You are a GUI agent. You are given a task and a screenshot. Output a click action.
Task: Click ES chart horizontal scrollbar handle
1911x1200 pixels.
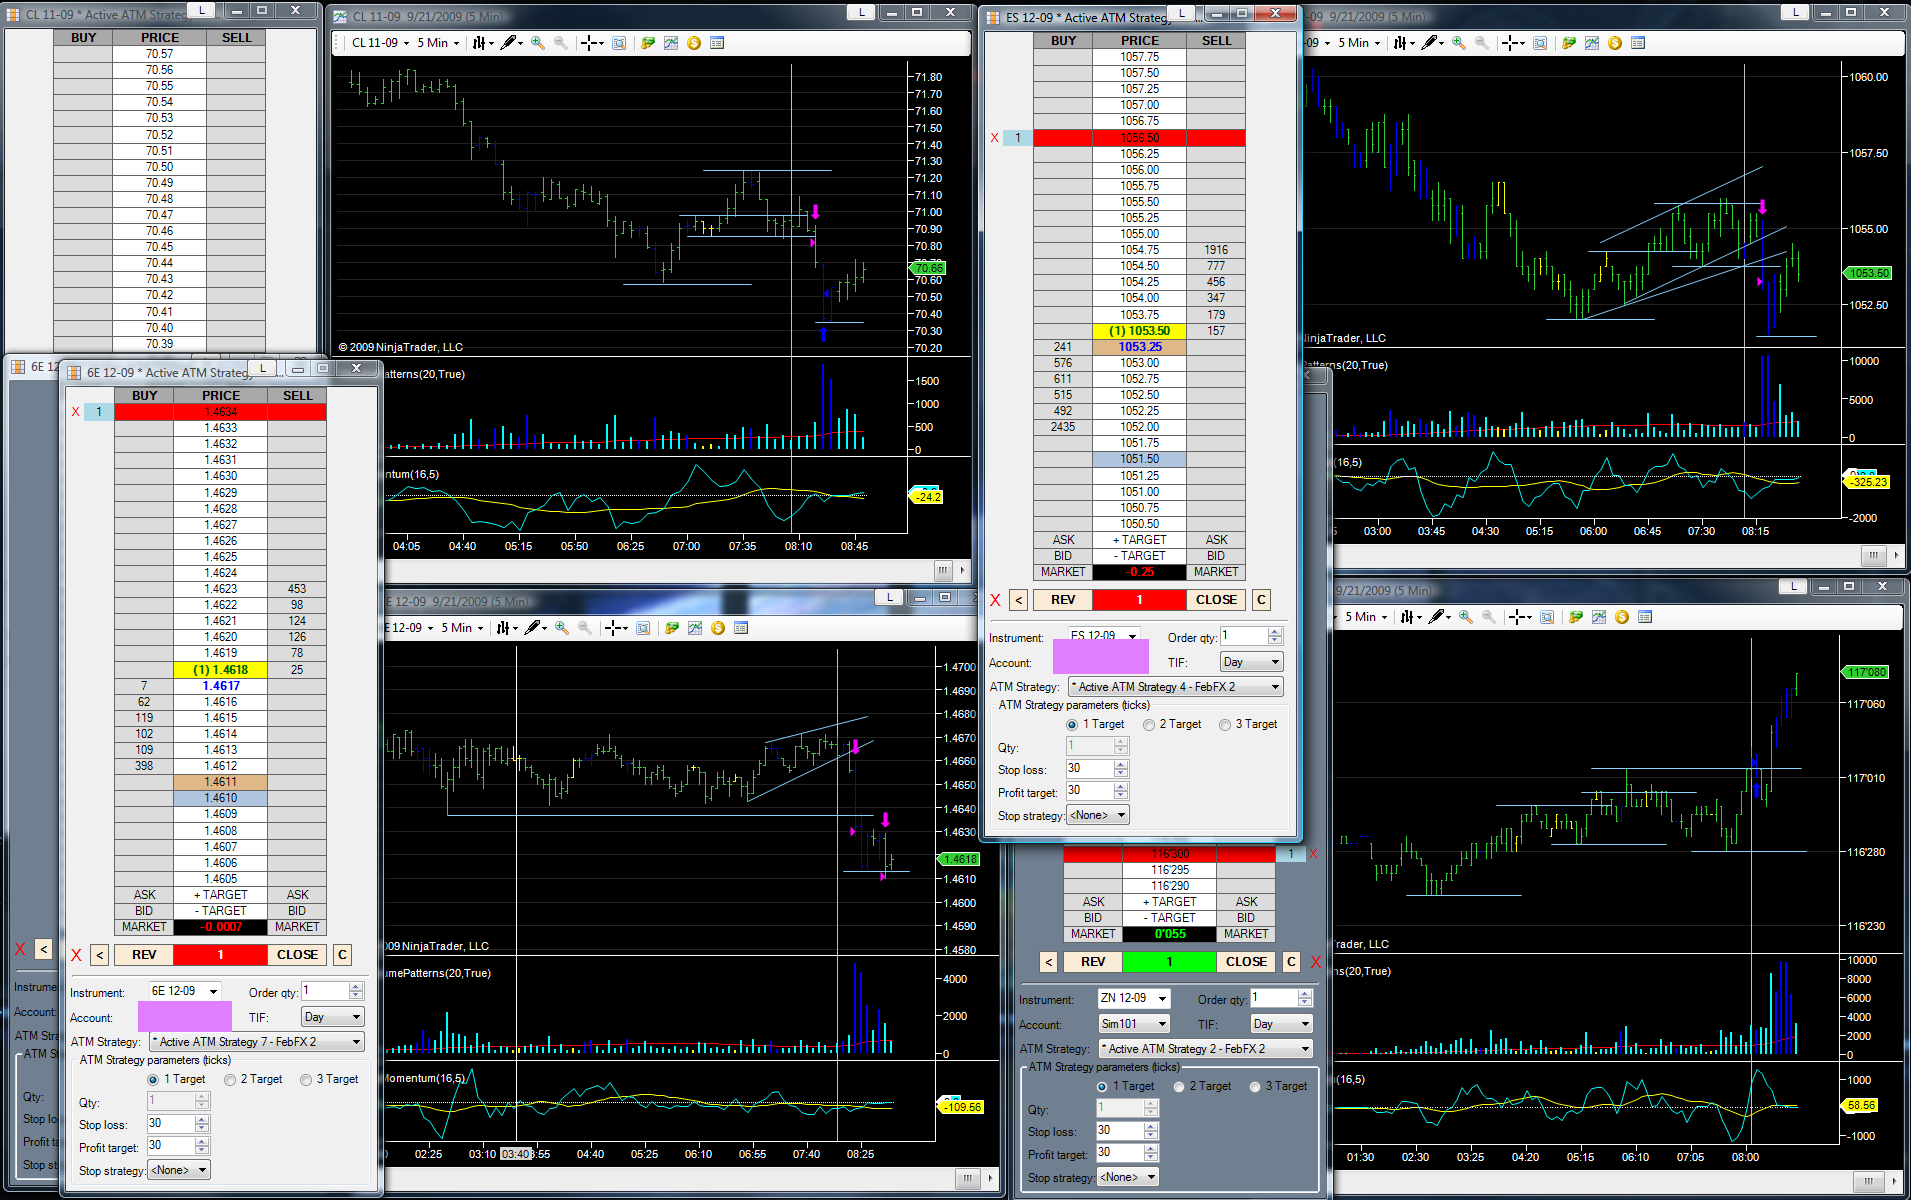point(1872,555)
